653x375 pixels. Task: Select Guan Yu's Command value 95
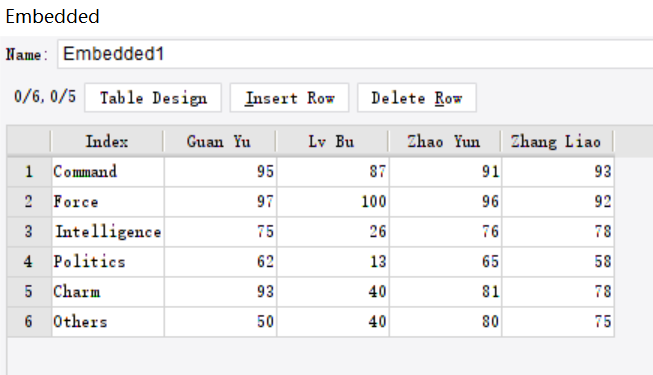(x=221, y=172)
